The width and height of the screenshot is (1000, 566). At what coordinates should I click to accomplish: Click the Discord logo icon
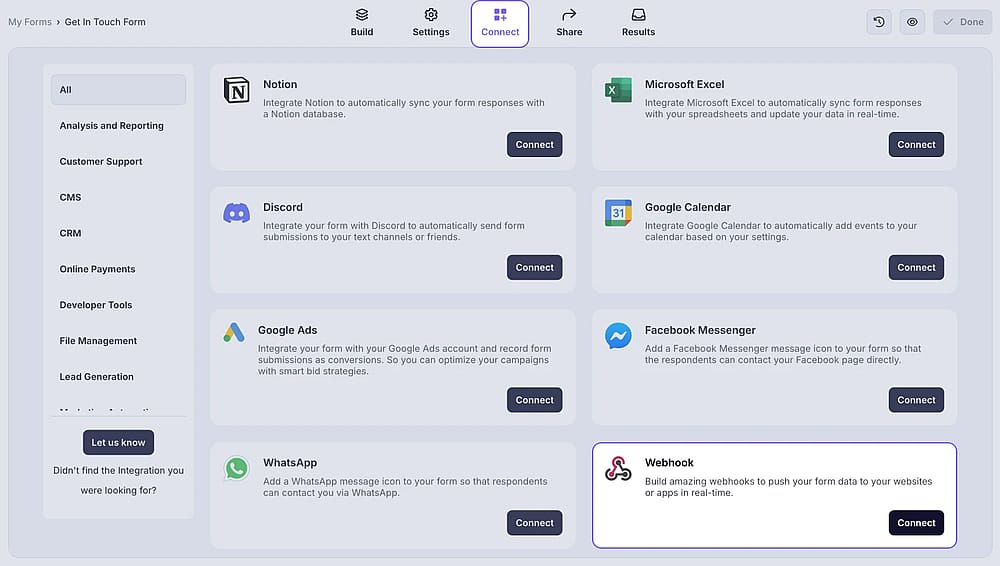237,212
